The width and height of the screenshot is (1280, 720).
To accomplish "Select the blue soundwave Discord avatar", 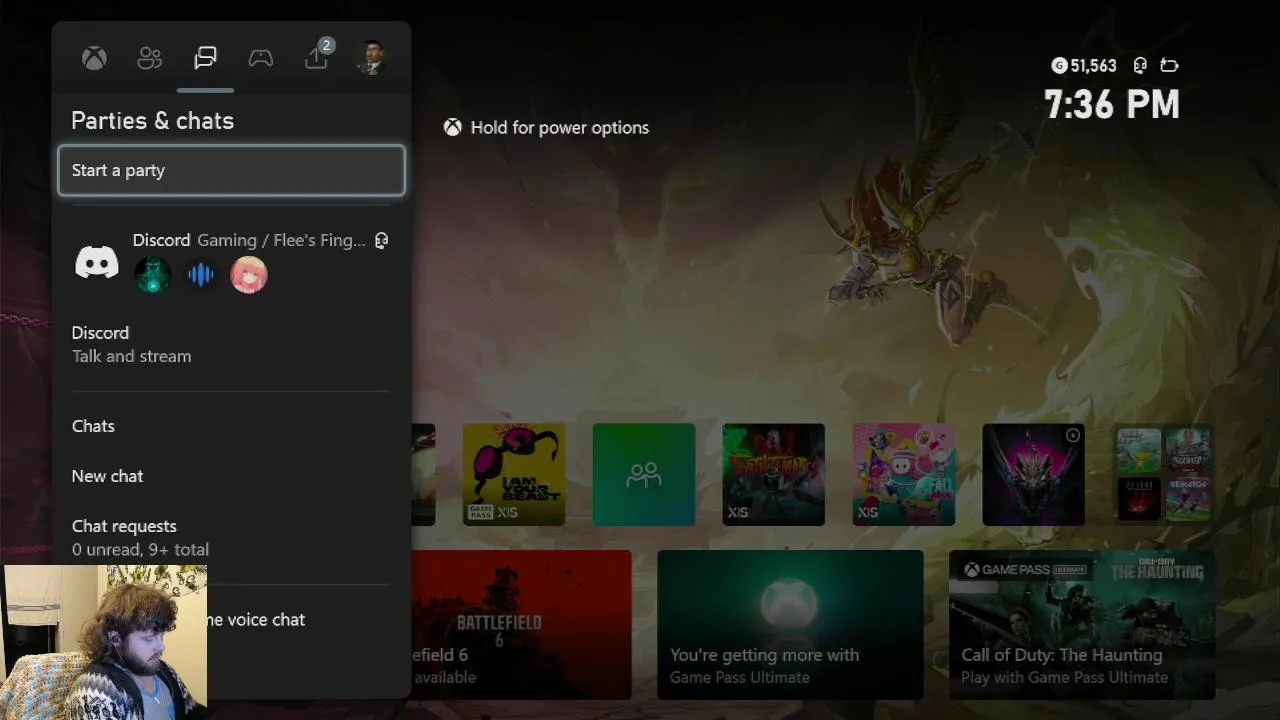I will pos(201,275).
